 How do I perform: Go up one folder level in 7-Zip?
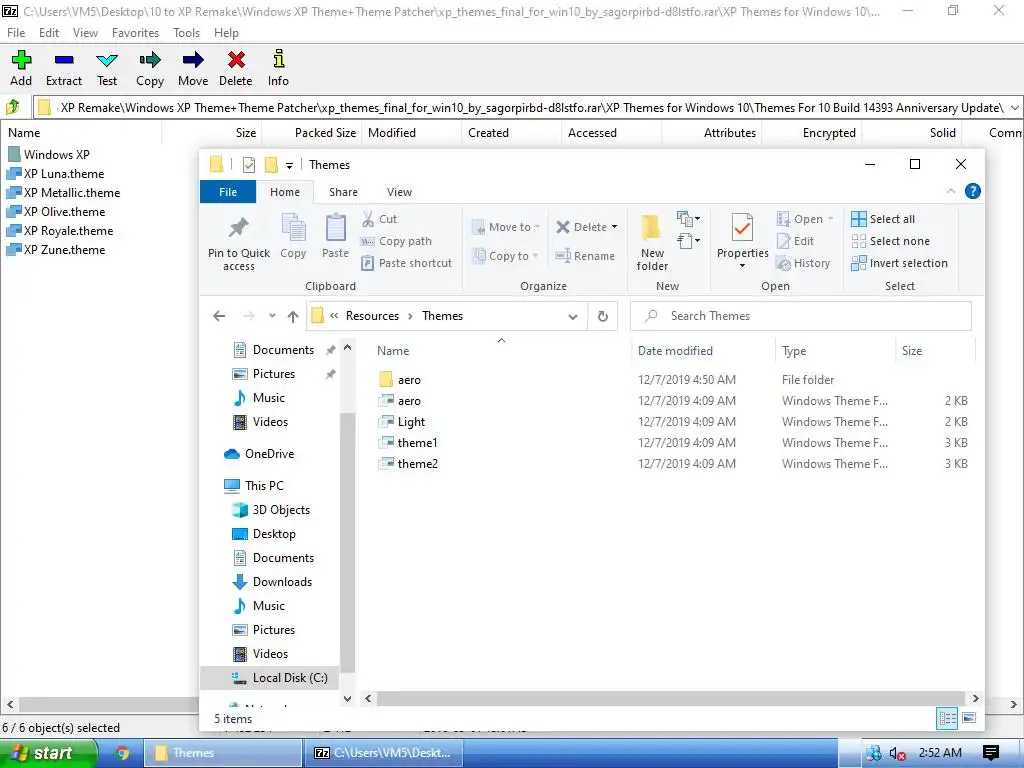point(12,107)
